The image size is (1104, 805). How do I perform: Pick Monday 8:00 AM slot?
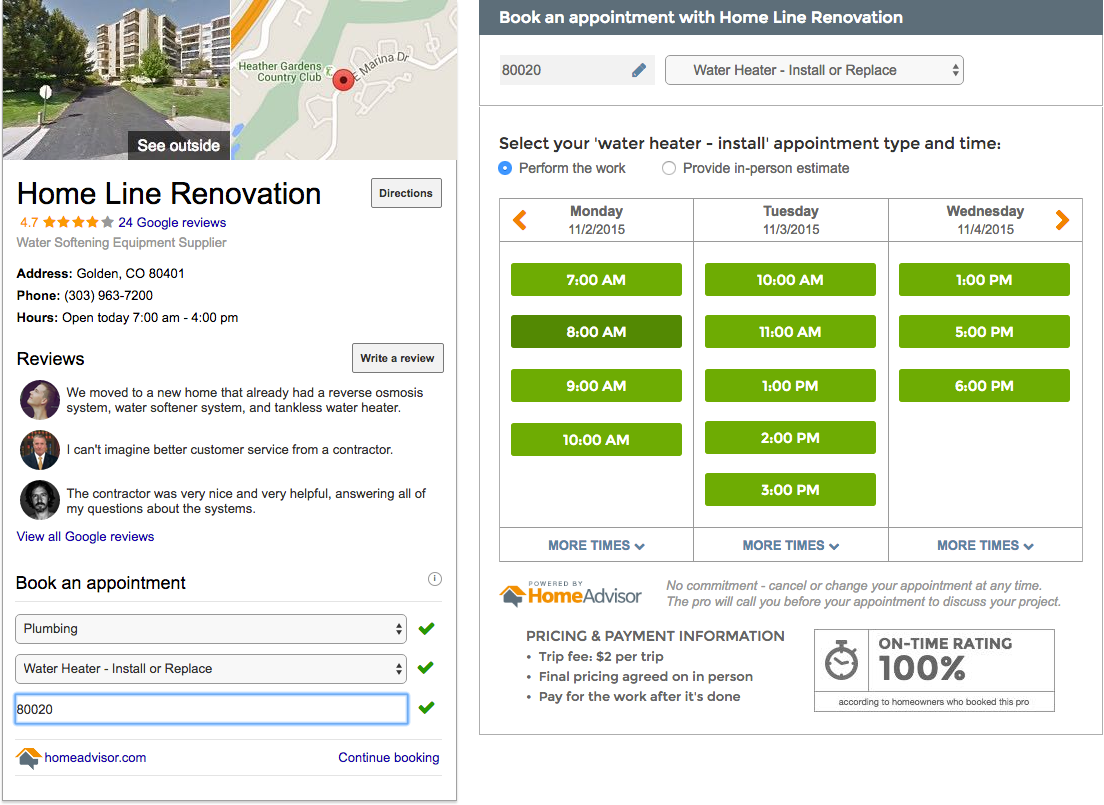[x=596, y=332]
